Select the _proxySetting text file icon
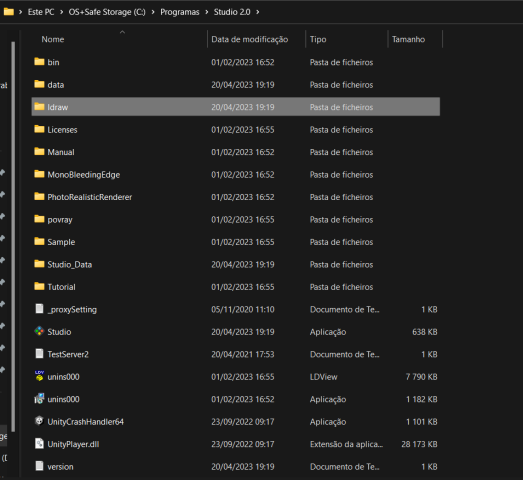The image size is (523, 480). [39, 309]
